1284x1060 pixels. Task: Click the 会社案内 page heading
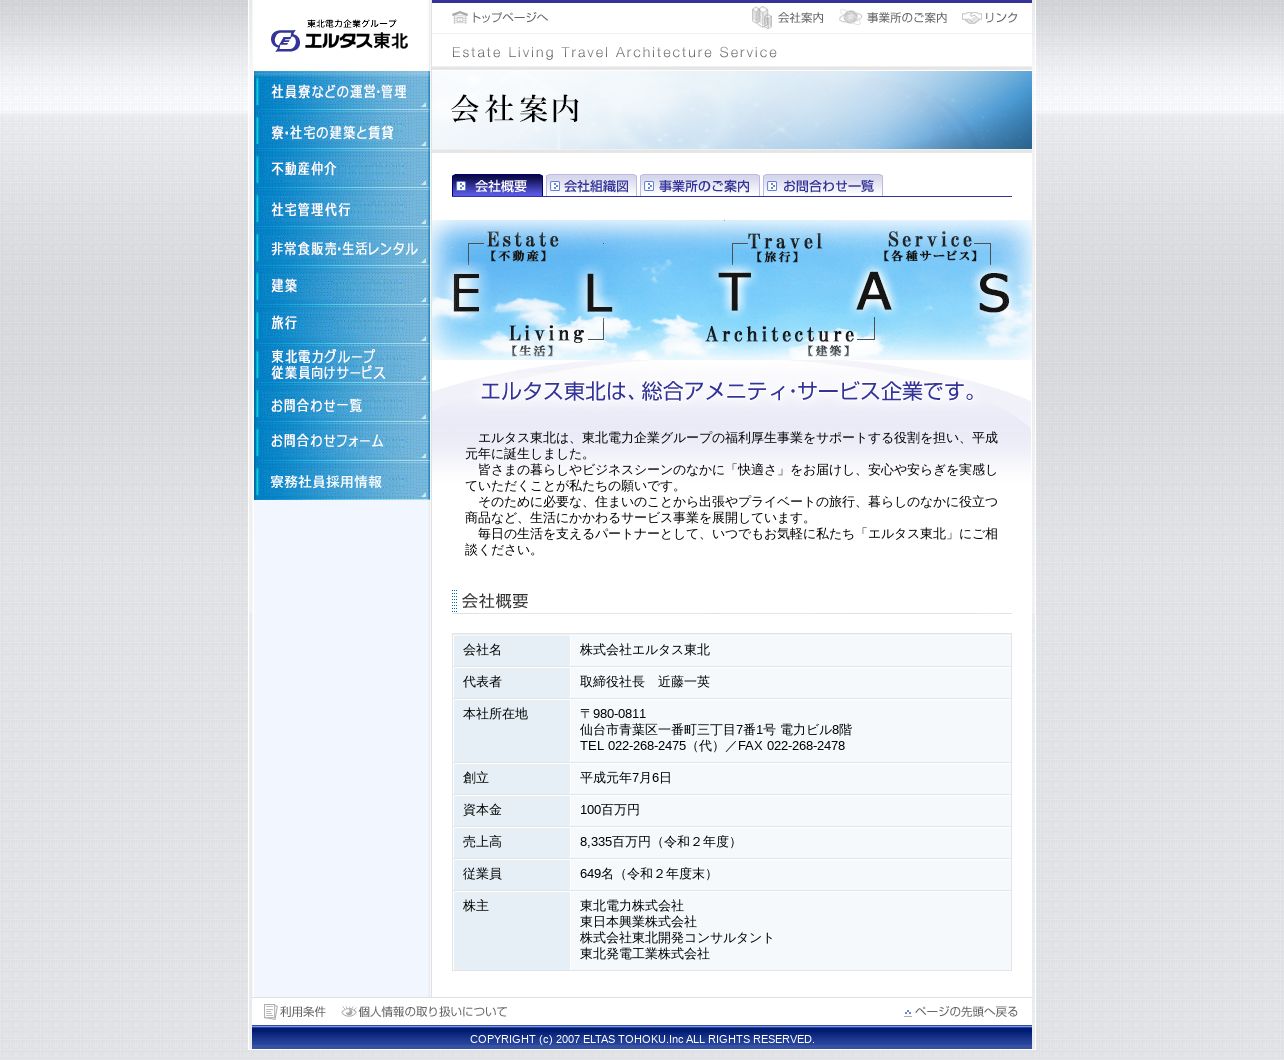pos(516,108)
